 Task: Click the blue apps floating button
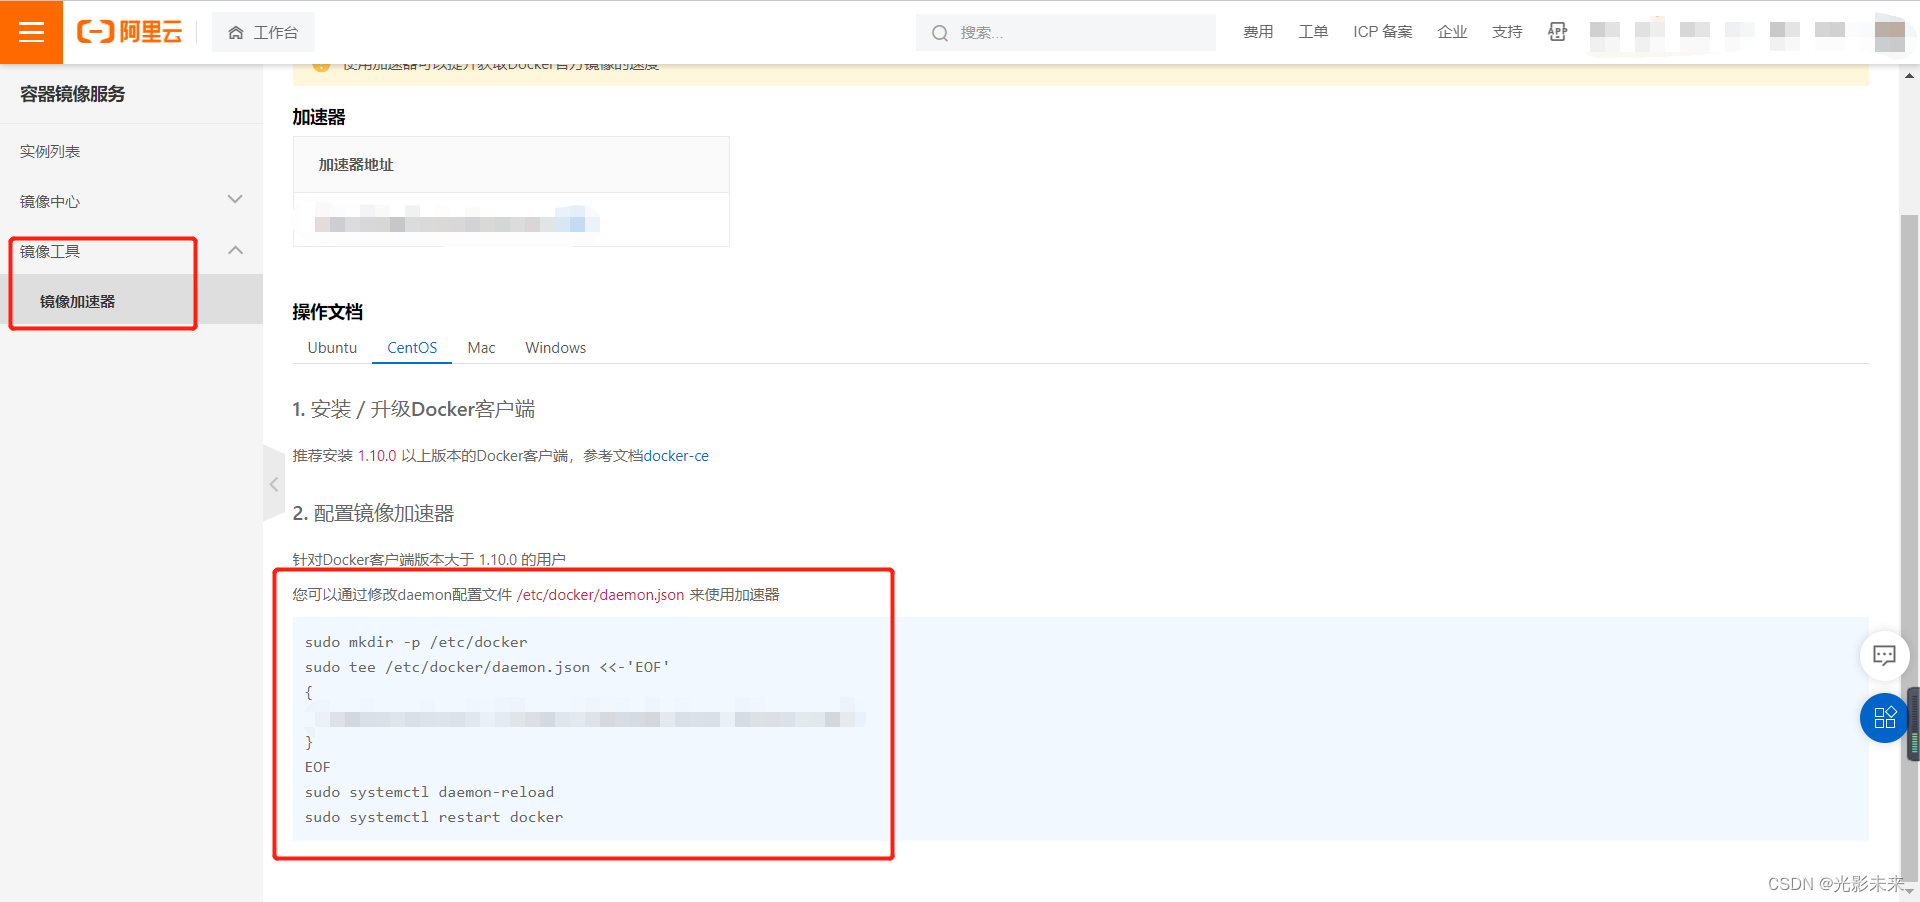pyautogui.click(x=1884, y=717)
